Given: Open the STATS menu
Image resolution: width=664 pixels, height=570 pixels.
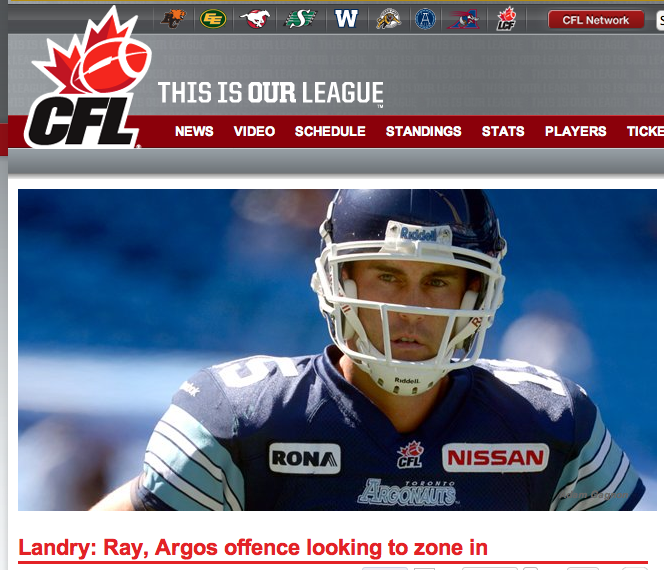Looking at the screenshot, I should tap(503, 131).
